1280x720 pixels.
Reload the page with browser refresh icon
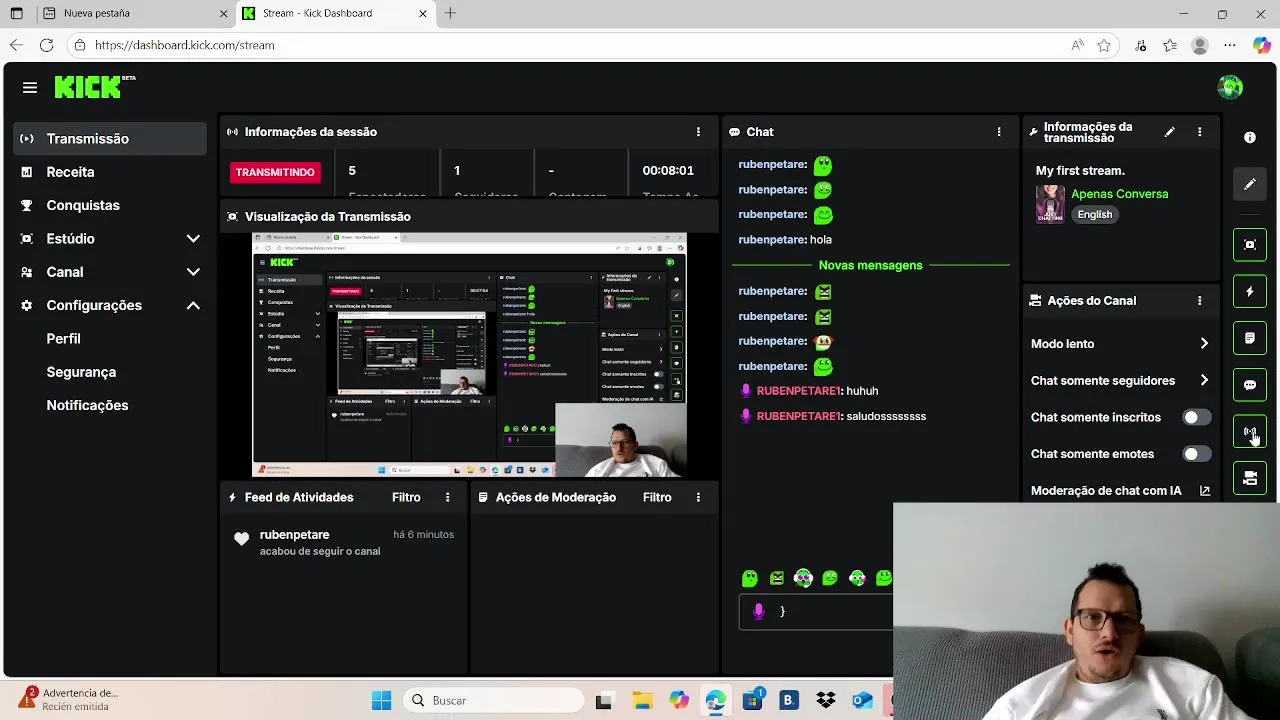46,45
